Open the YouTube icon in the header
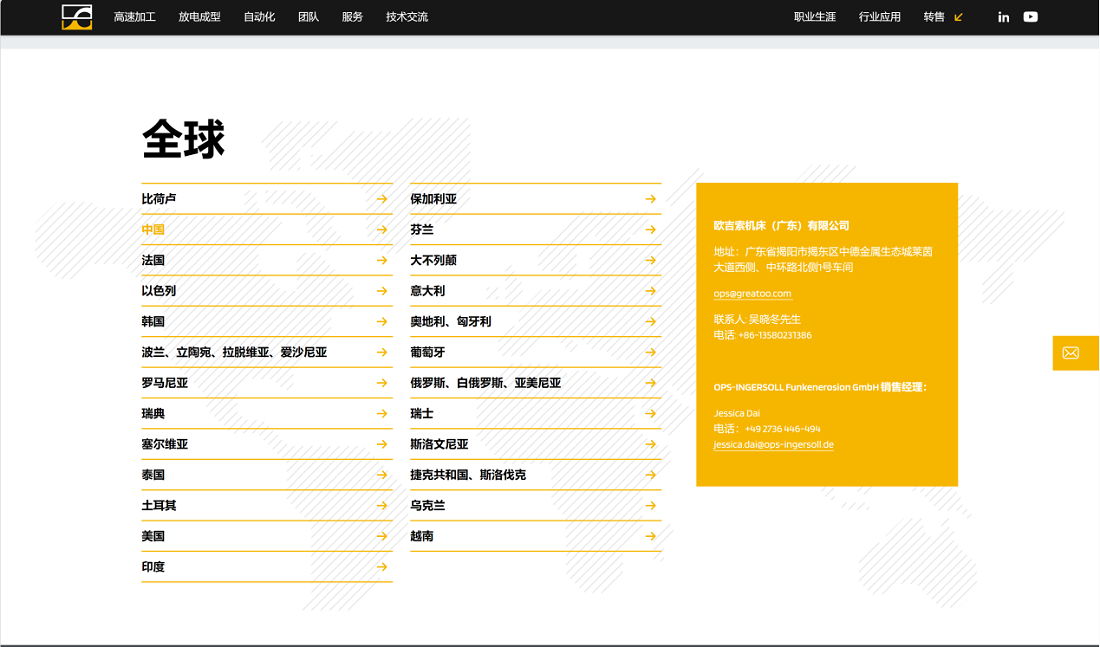Image resolution: width=1100 pixels, height=647 pixels. (x=1030, y=16)
